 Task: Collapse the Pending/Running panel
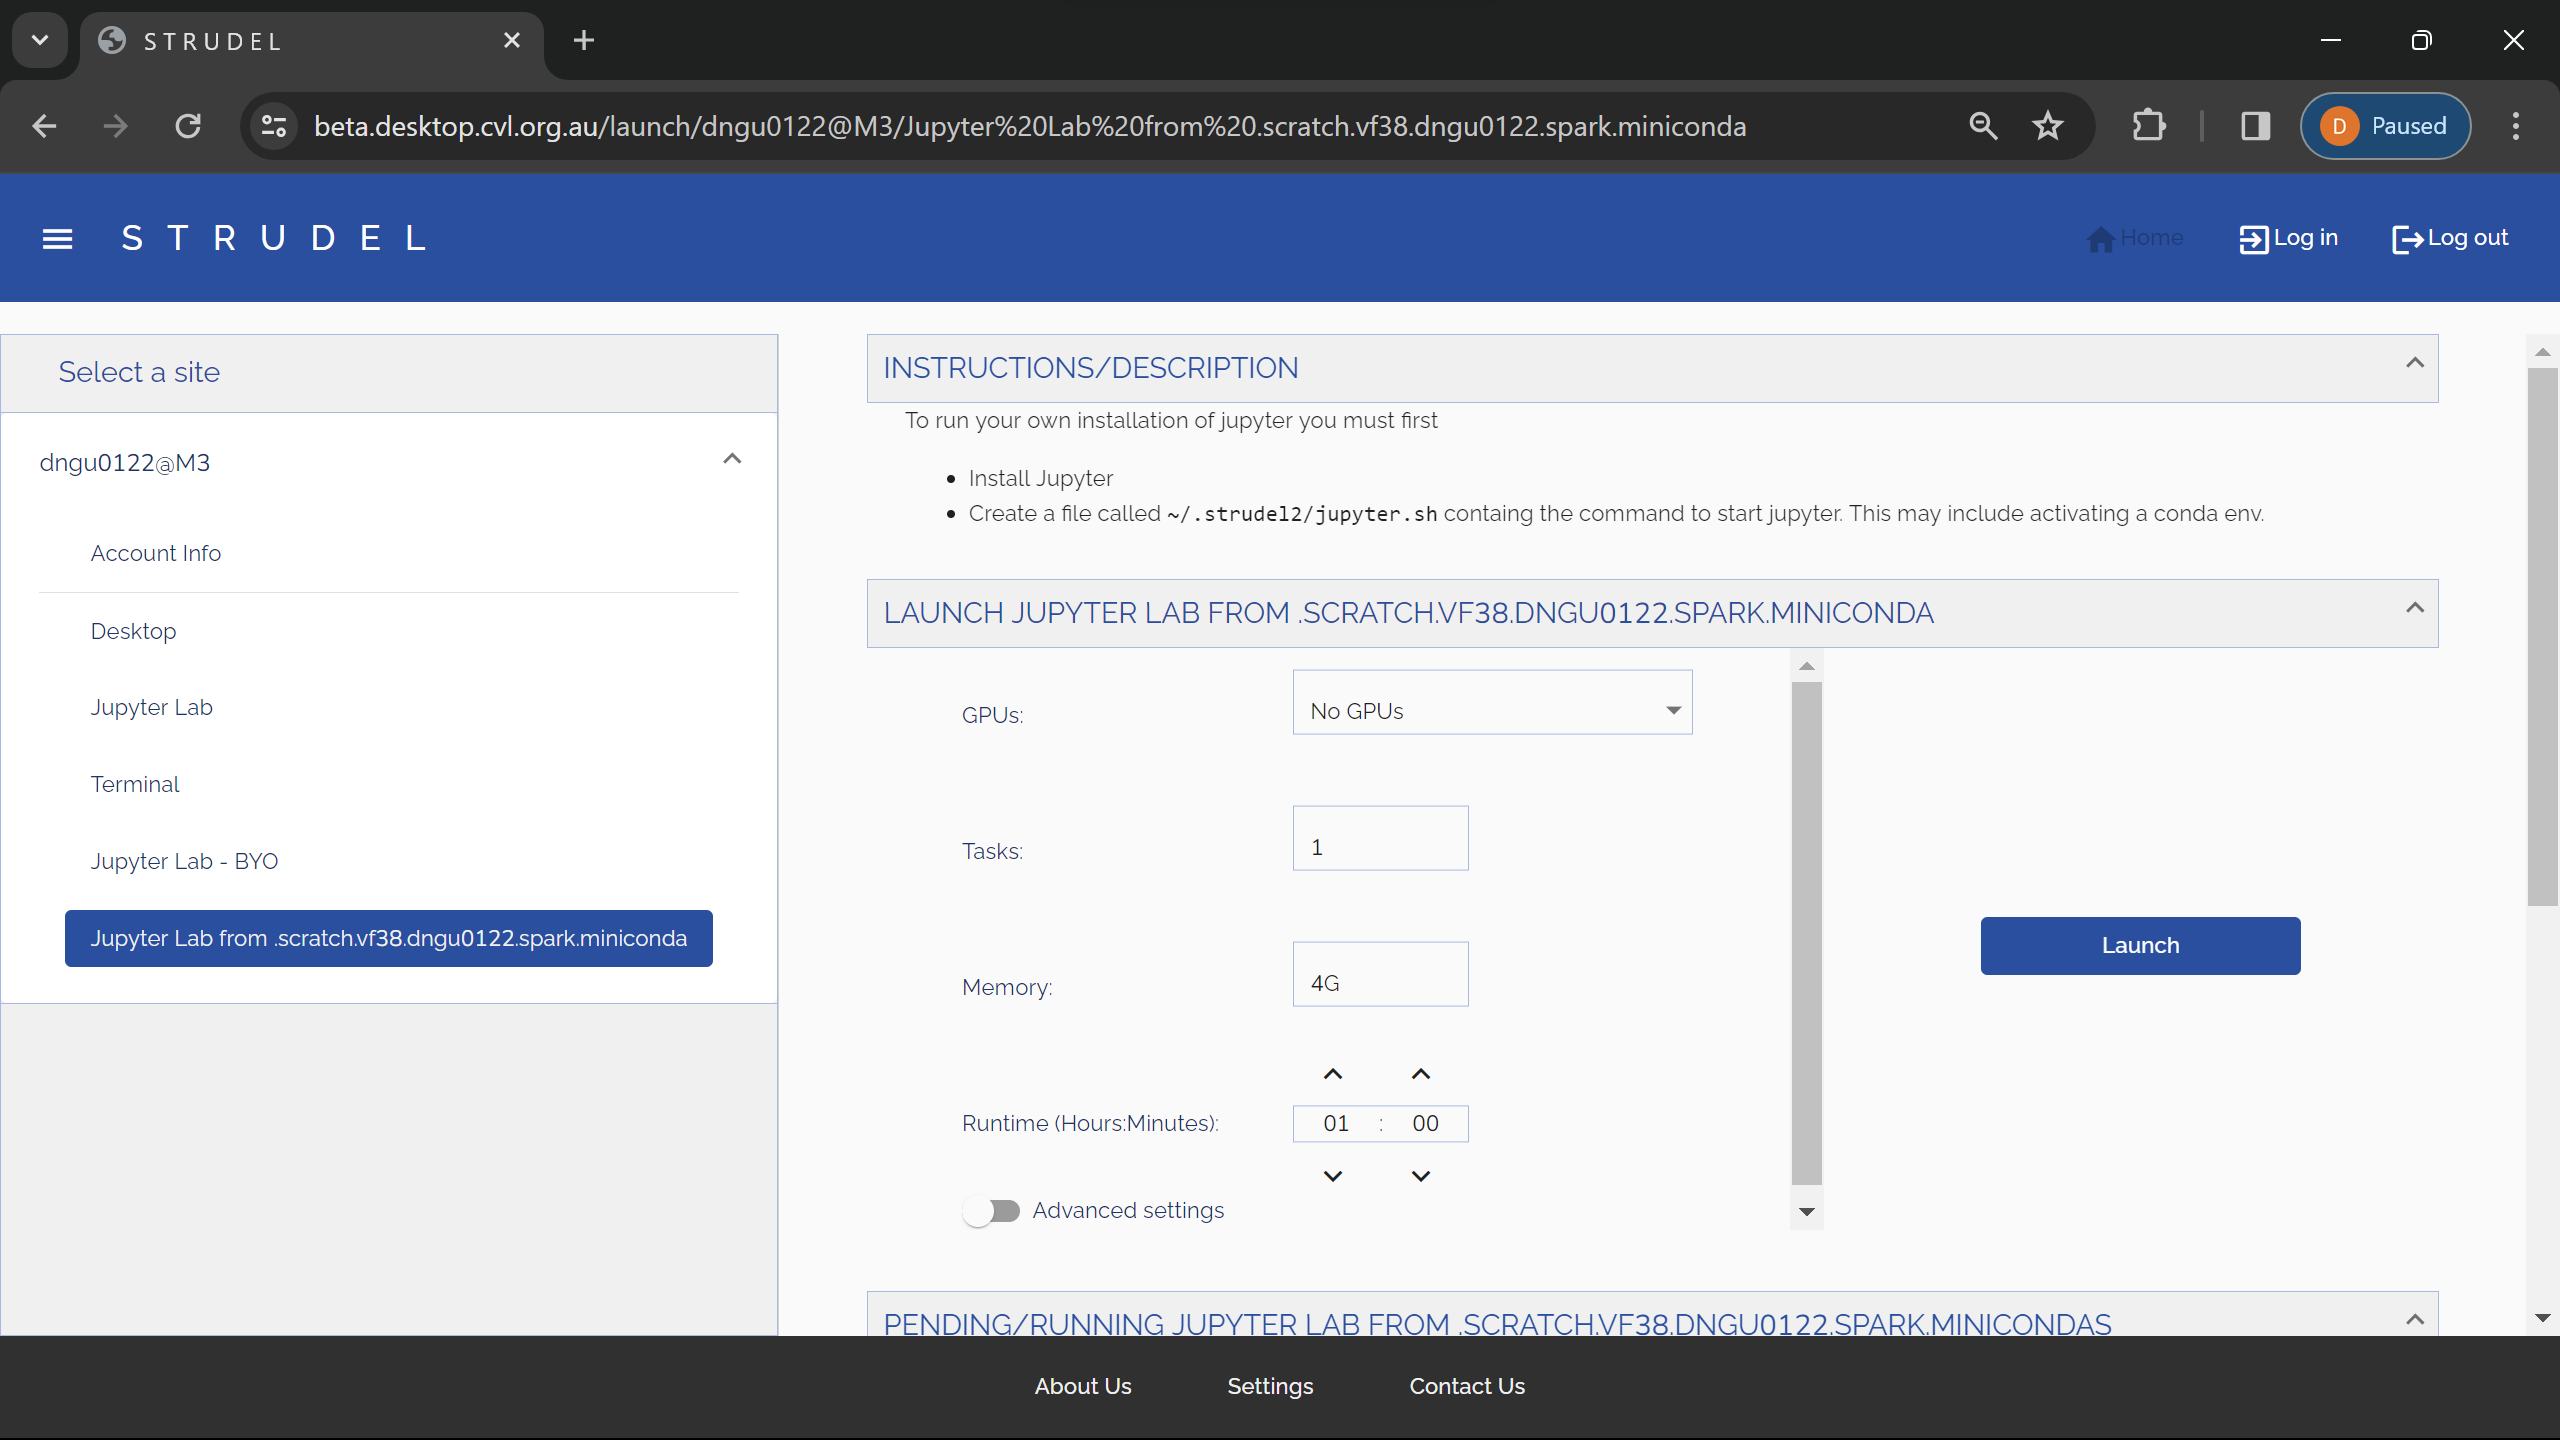click(2415, 1320)
